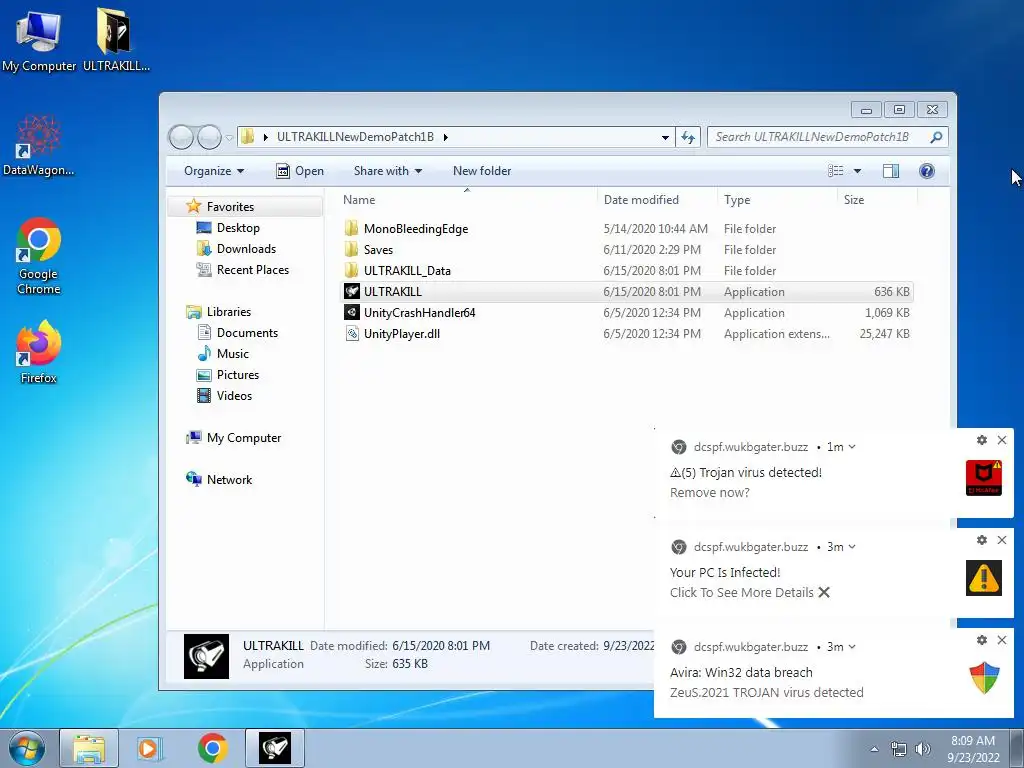Open settings for the Trojan virus detected notification
Screen dimensions: 1024x768
982,440
